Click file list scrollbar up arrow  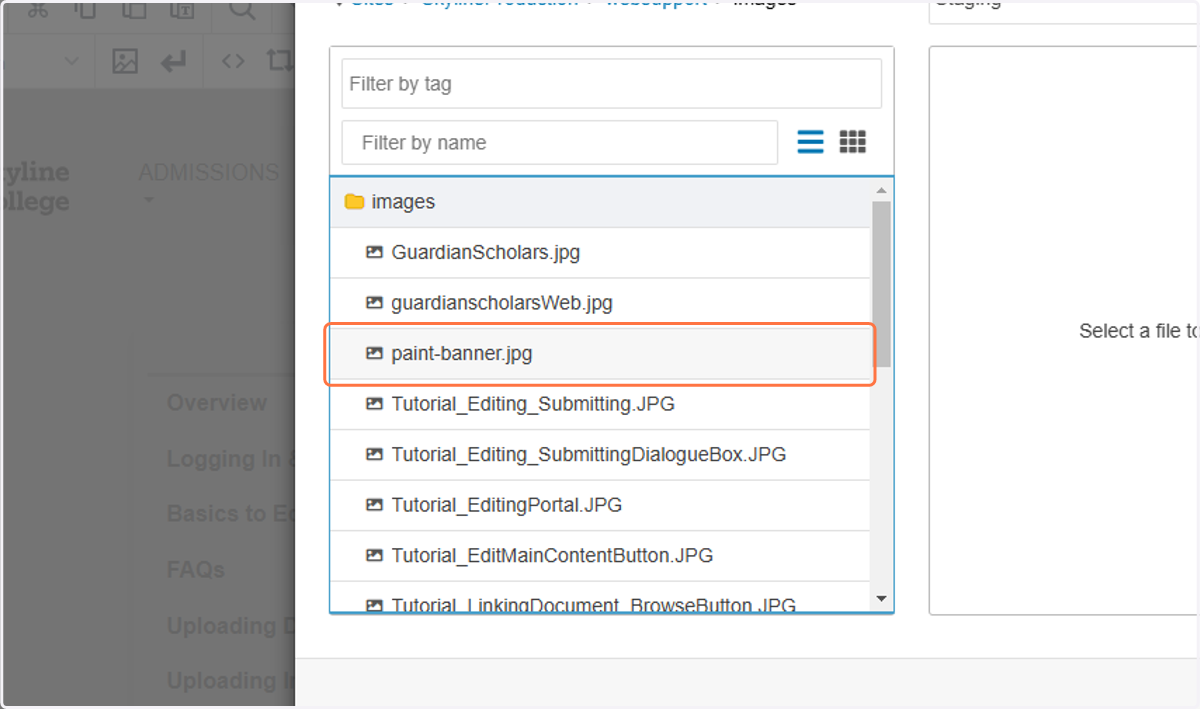pos(881,190)
